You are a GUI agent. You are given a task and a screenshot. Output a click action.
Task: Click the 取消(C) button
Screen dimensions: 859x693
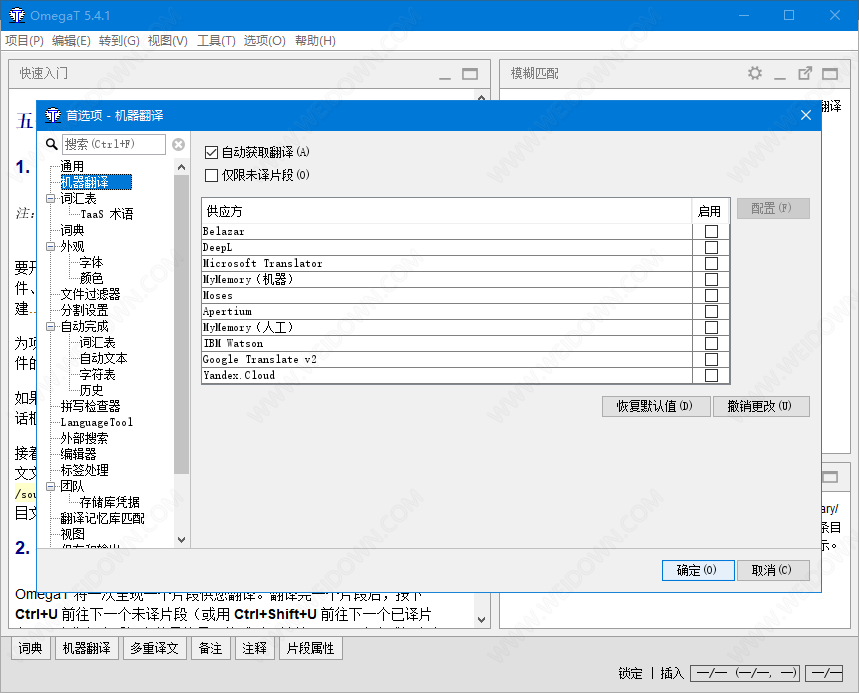click(x=772, y=570)
